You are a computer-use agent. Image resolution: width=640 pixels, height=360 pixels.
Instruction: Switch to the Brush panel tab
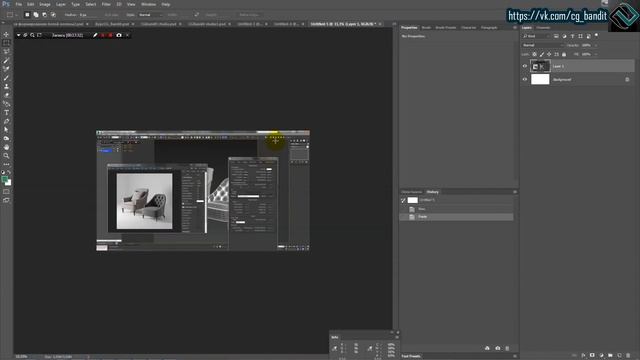coord(426,27)
